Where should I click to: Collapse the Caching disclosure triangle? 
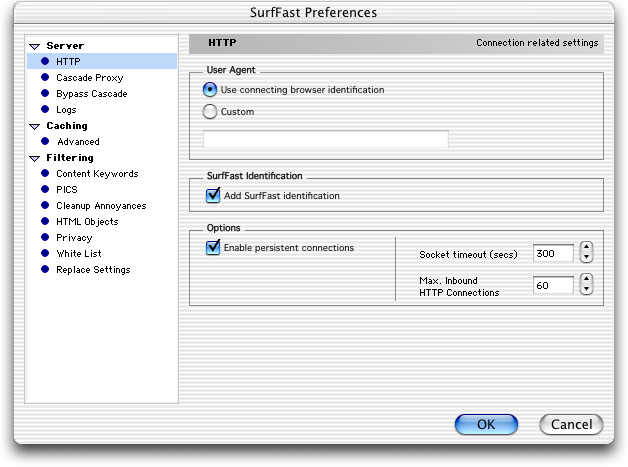pyautogui.click(x=35, y=127)
